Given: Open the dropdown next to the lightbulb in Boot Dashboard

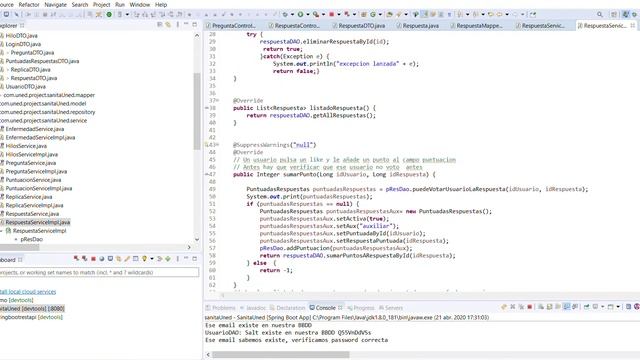Looking at the screenshot, I should click(152, 259).
